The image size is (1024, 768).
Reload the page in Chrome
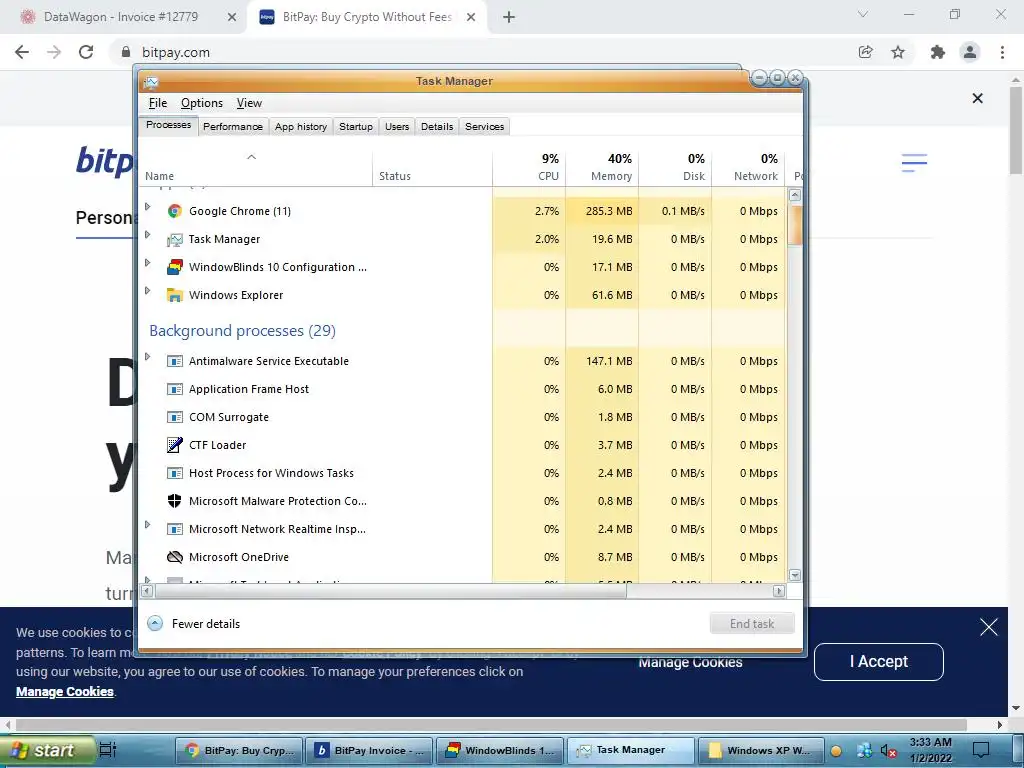[86, 52]
